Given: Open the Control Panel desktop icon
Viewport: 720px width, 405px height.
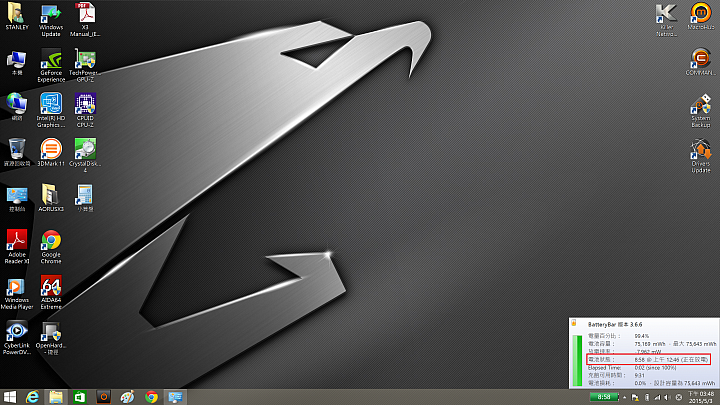Looking at the screenshot, I should 17,199.
